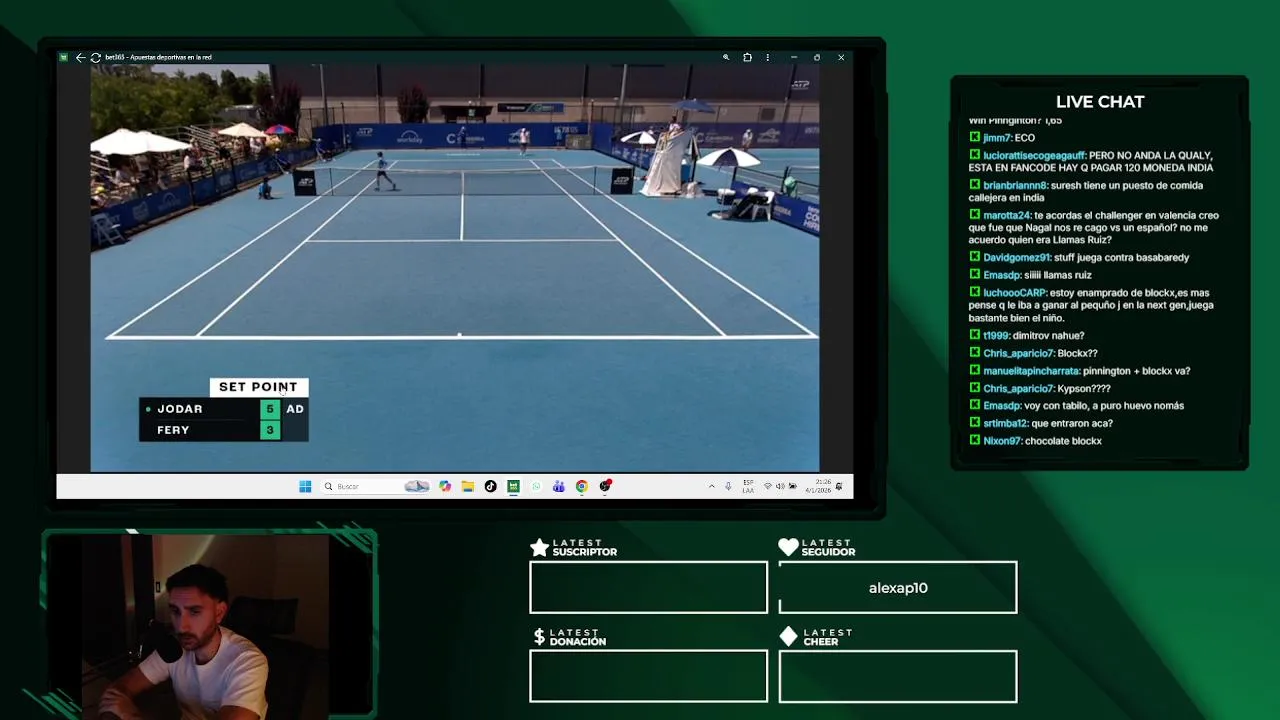This screenshot has height=720, width=1280.
Task: Click the t1999 chat username
Action: click(x=996, y=336)
